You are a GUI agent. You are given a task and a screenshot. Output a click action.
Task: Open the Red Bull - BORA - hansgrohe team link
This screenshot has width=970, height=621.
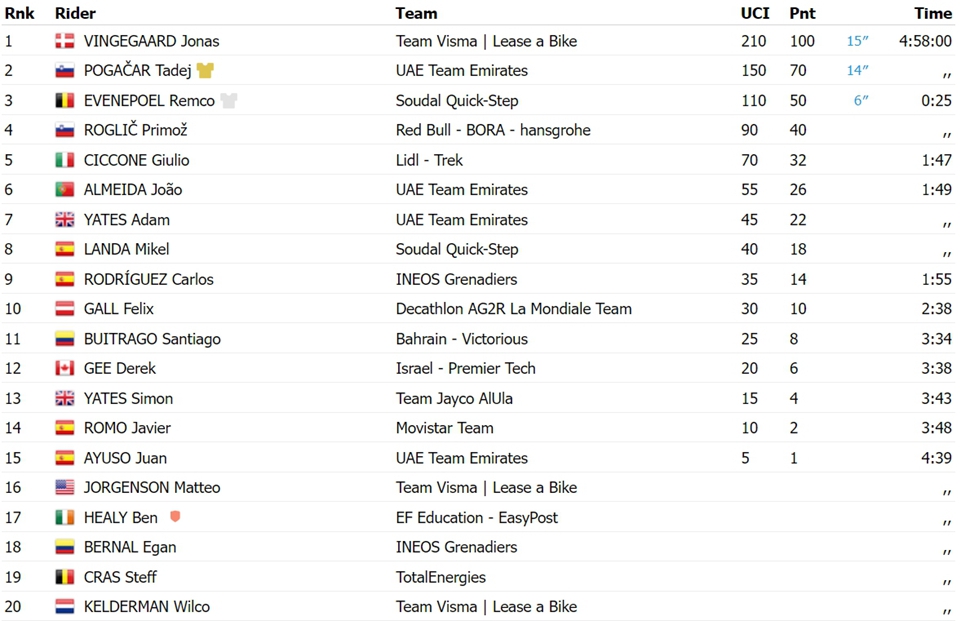pos(493,130)
